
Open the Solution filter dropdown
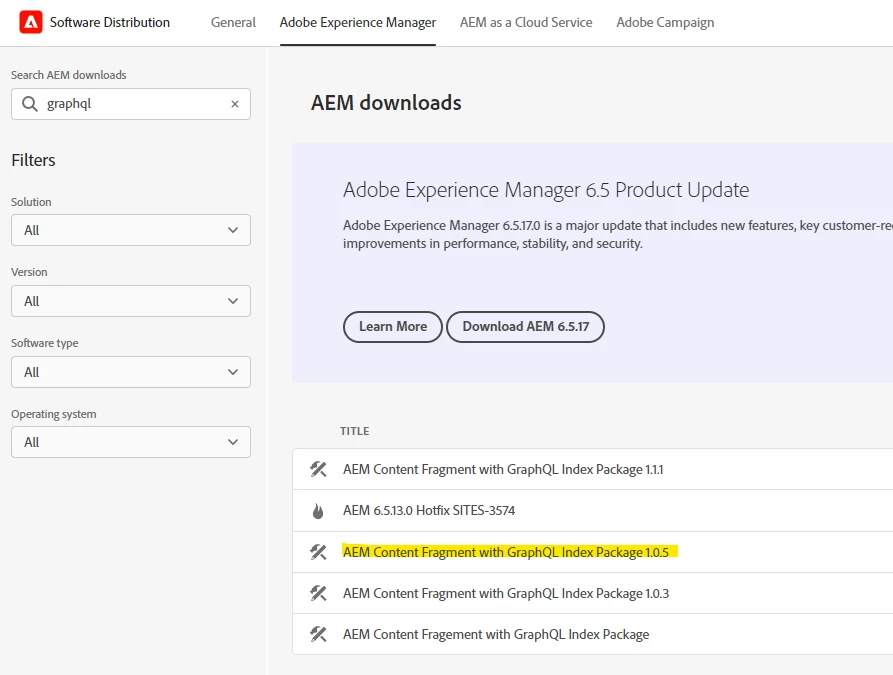point(131,230)
